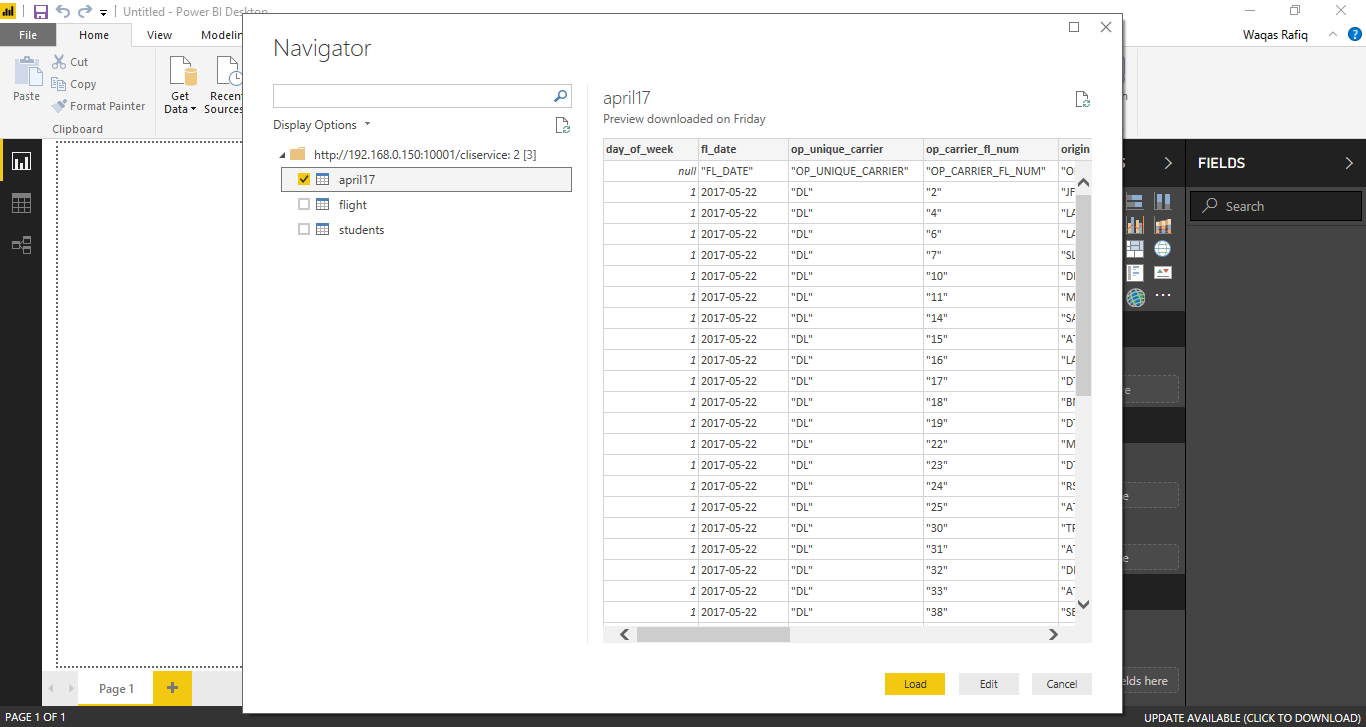Save the report with the floppy disk icon

tap(41, 12)
